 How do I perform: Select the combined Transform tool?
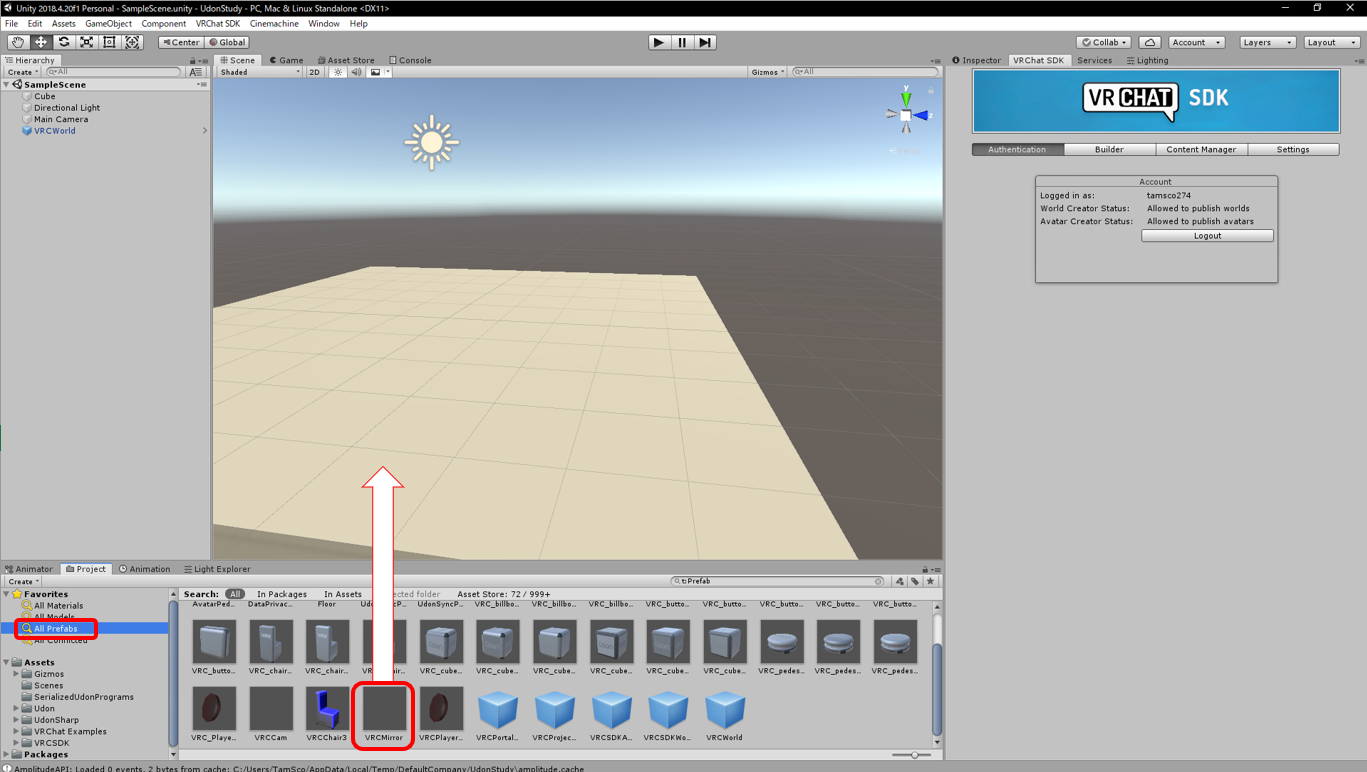(133, 42)
